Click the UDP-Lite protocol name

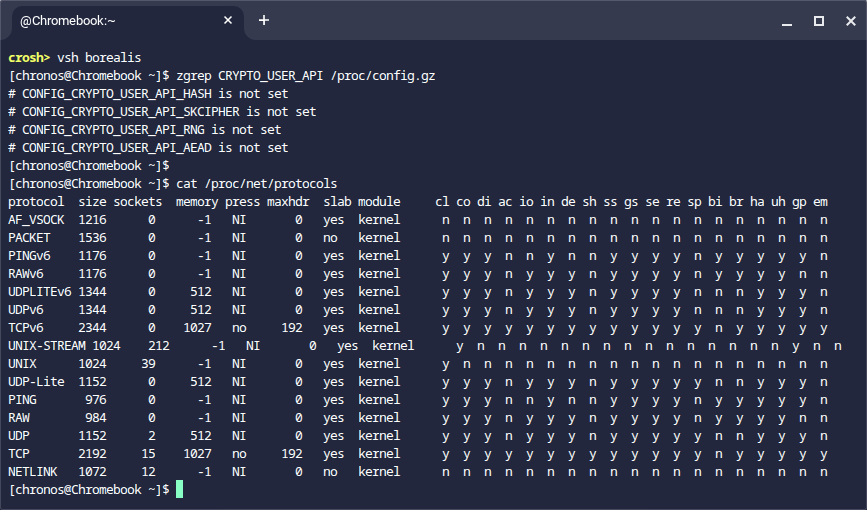(x=36, y=382)
